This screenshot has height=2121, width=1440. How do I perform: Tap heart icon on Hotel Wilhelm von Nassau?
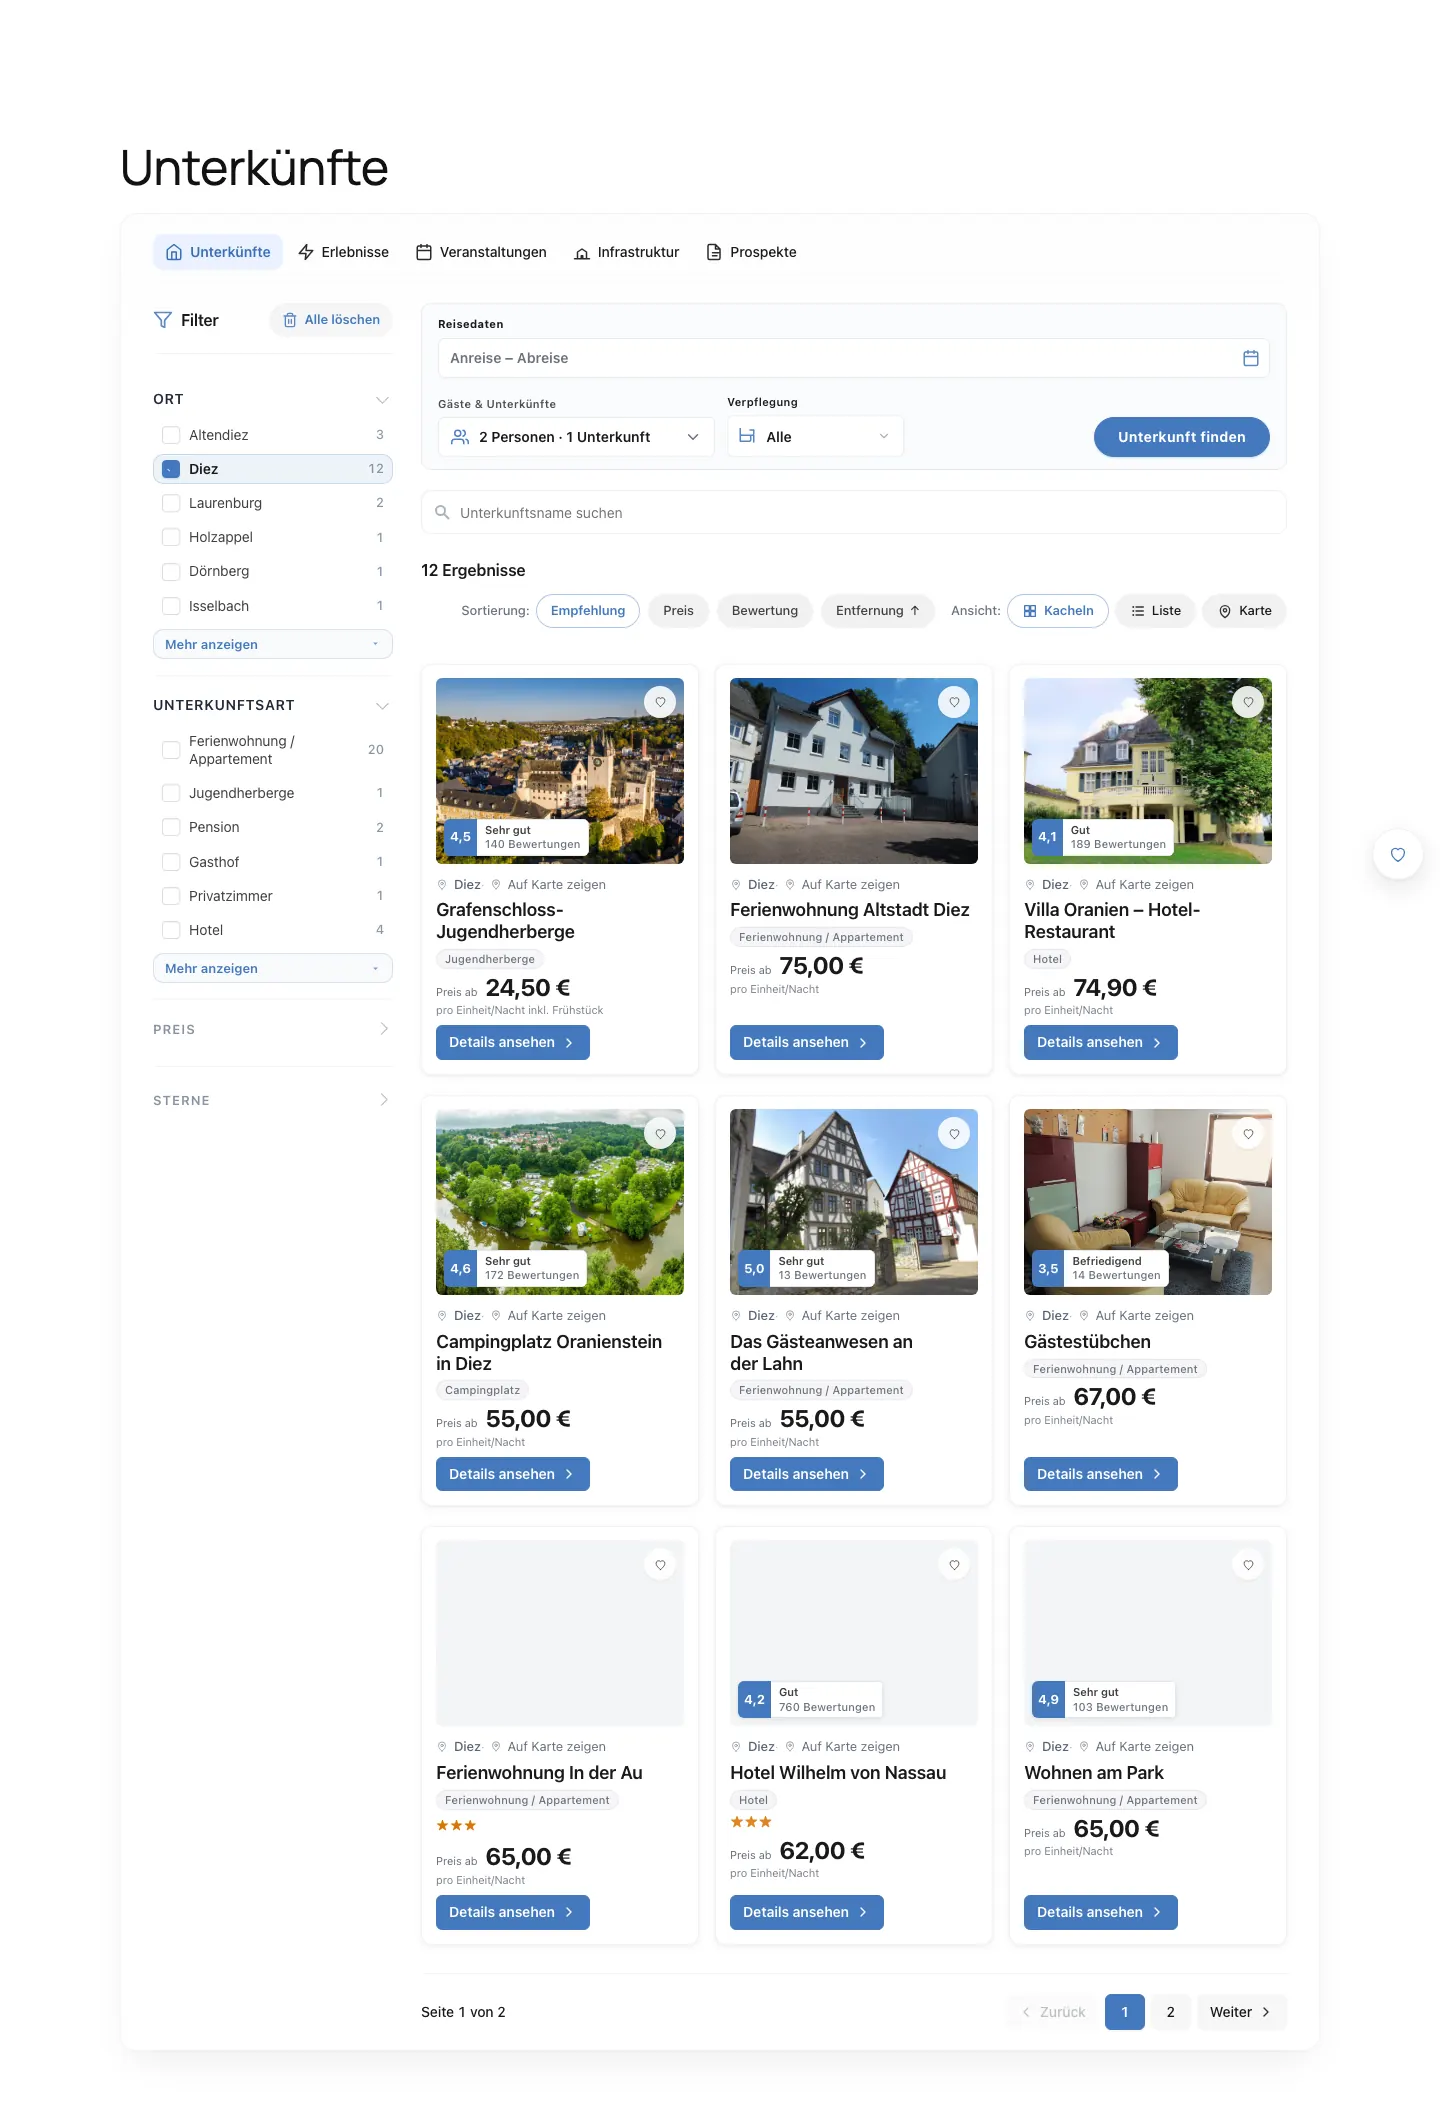coord(954,1565)
